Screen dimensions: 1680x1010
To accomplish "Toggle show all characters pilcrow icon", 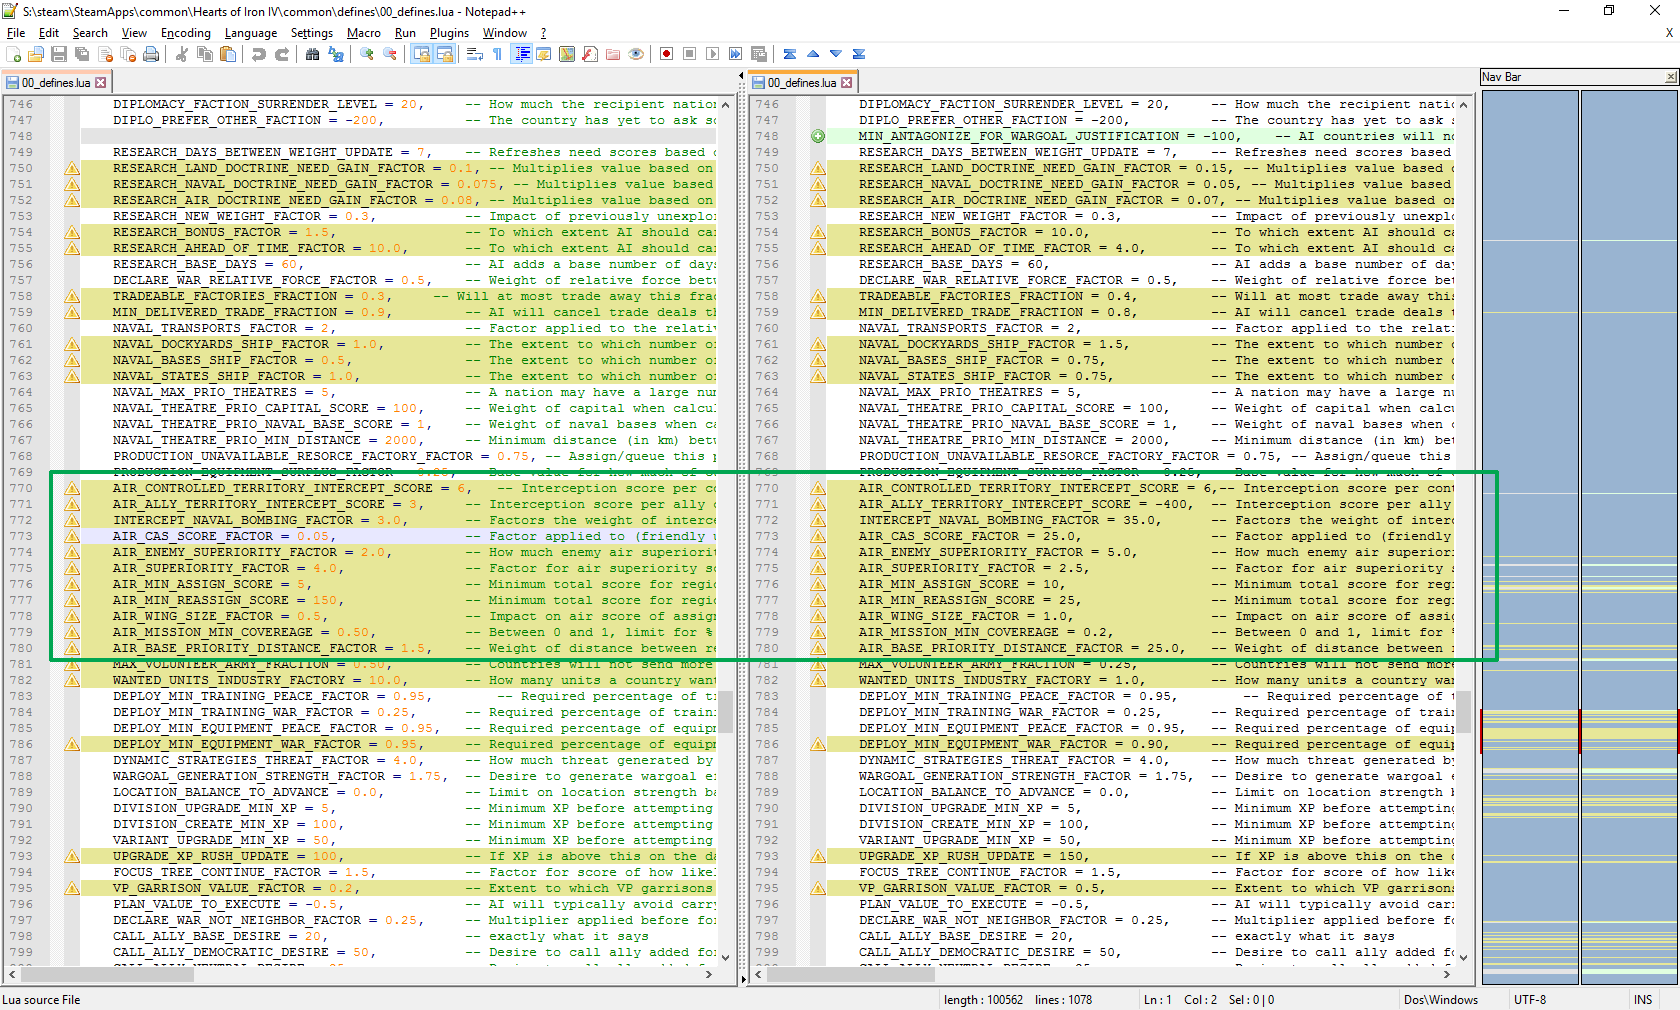I will (497, 54).
